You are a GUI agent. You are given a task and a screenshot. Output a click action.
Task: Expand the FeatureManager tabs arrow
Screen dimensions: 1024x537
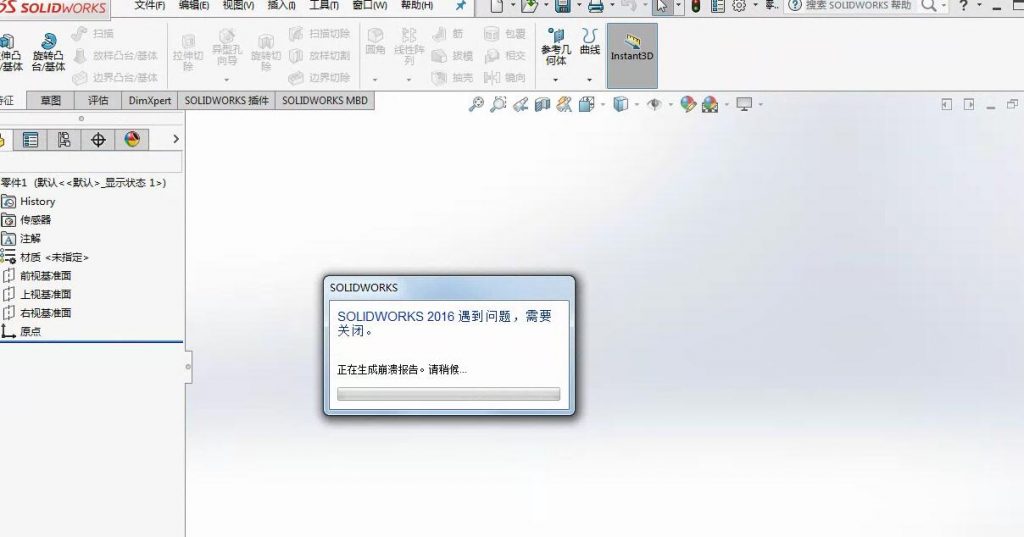pyautogui.click(x=176, y=138)
